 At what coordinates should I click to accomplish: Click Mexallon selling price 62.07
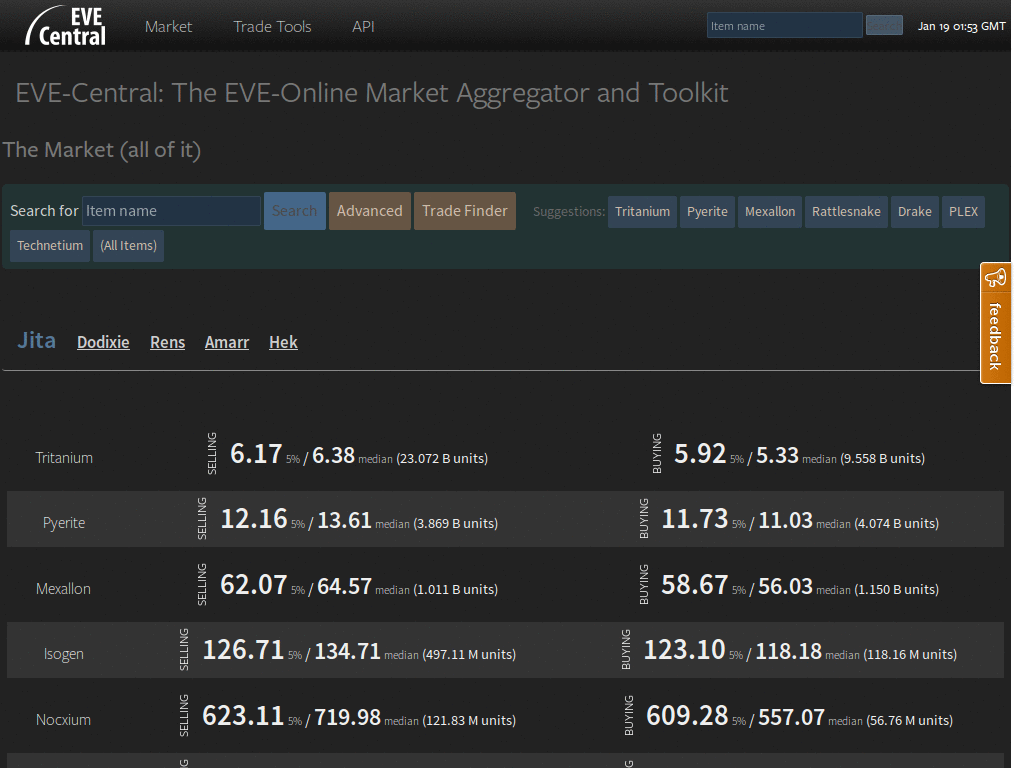coord(254,585)
